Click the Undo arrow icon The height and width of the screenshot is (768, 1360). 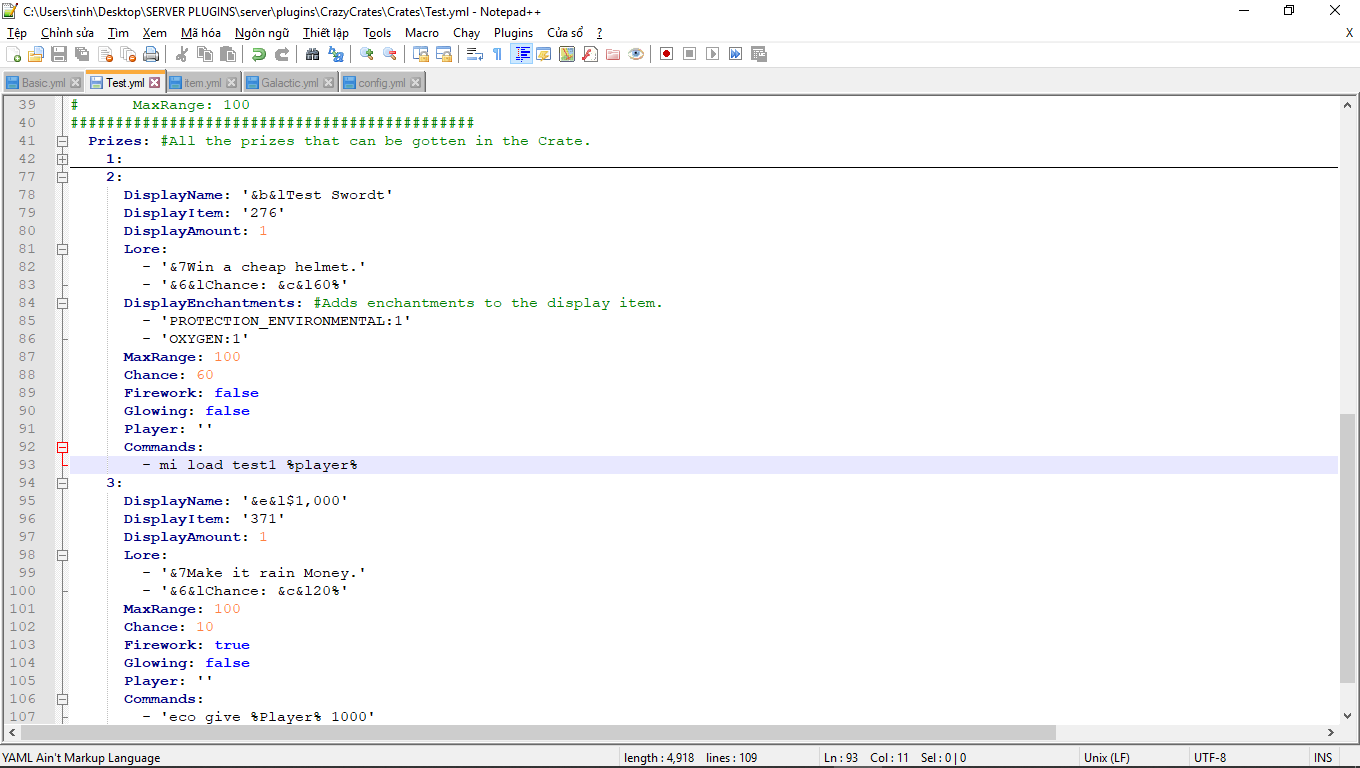259,54
